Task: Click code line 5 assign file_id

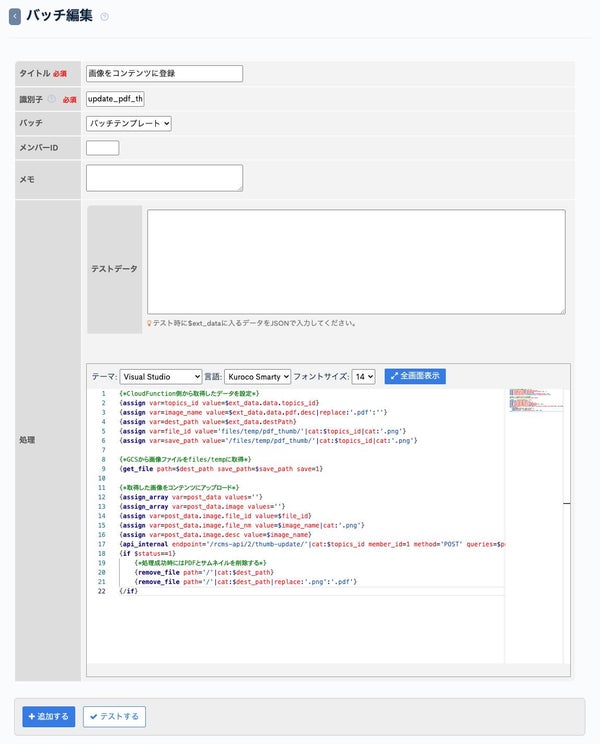Action: (263, 431)
